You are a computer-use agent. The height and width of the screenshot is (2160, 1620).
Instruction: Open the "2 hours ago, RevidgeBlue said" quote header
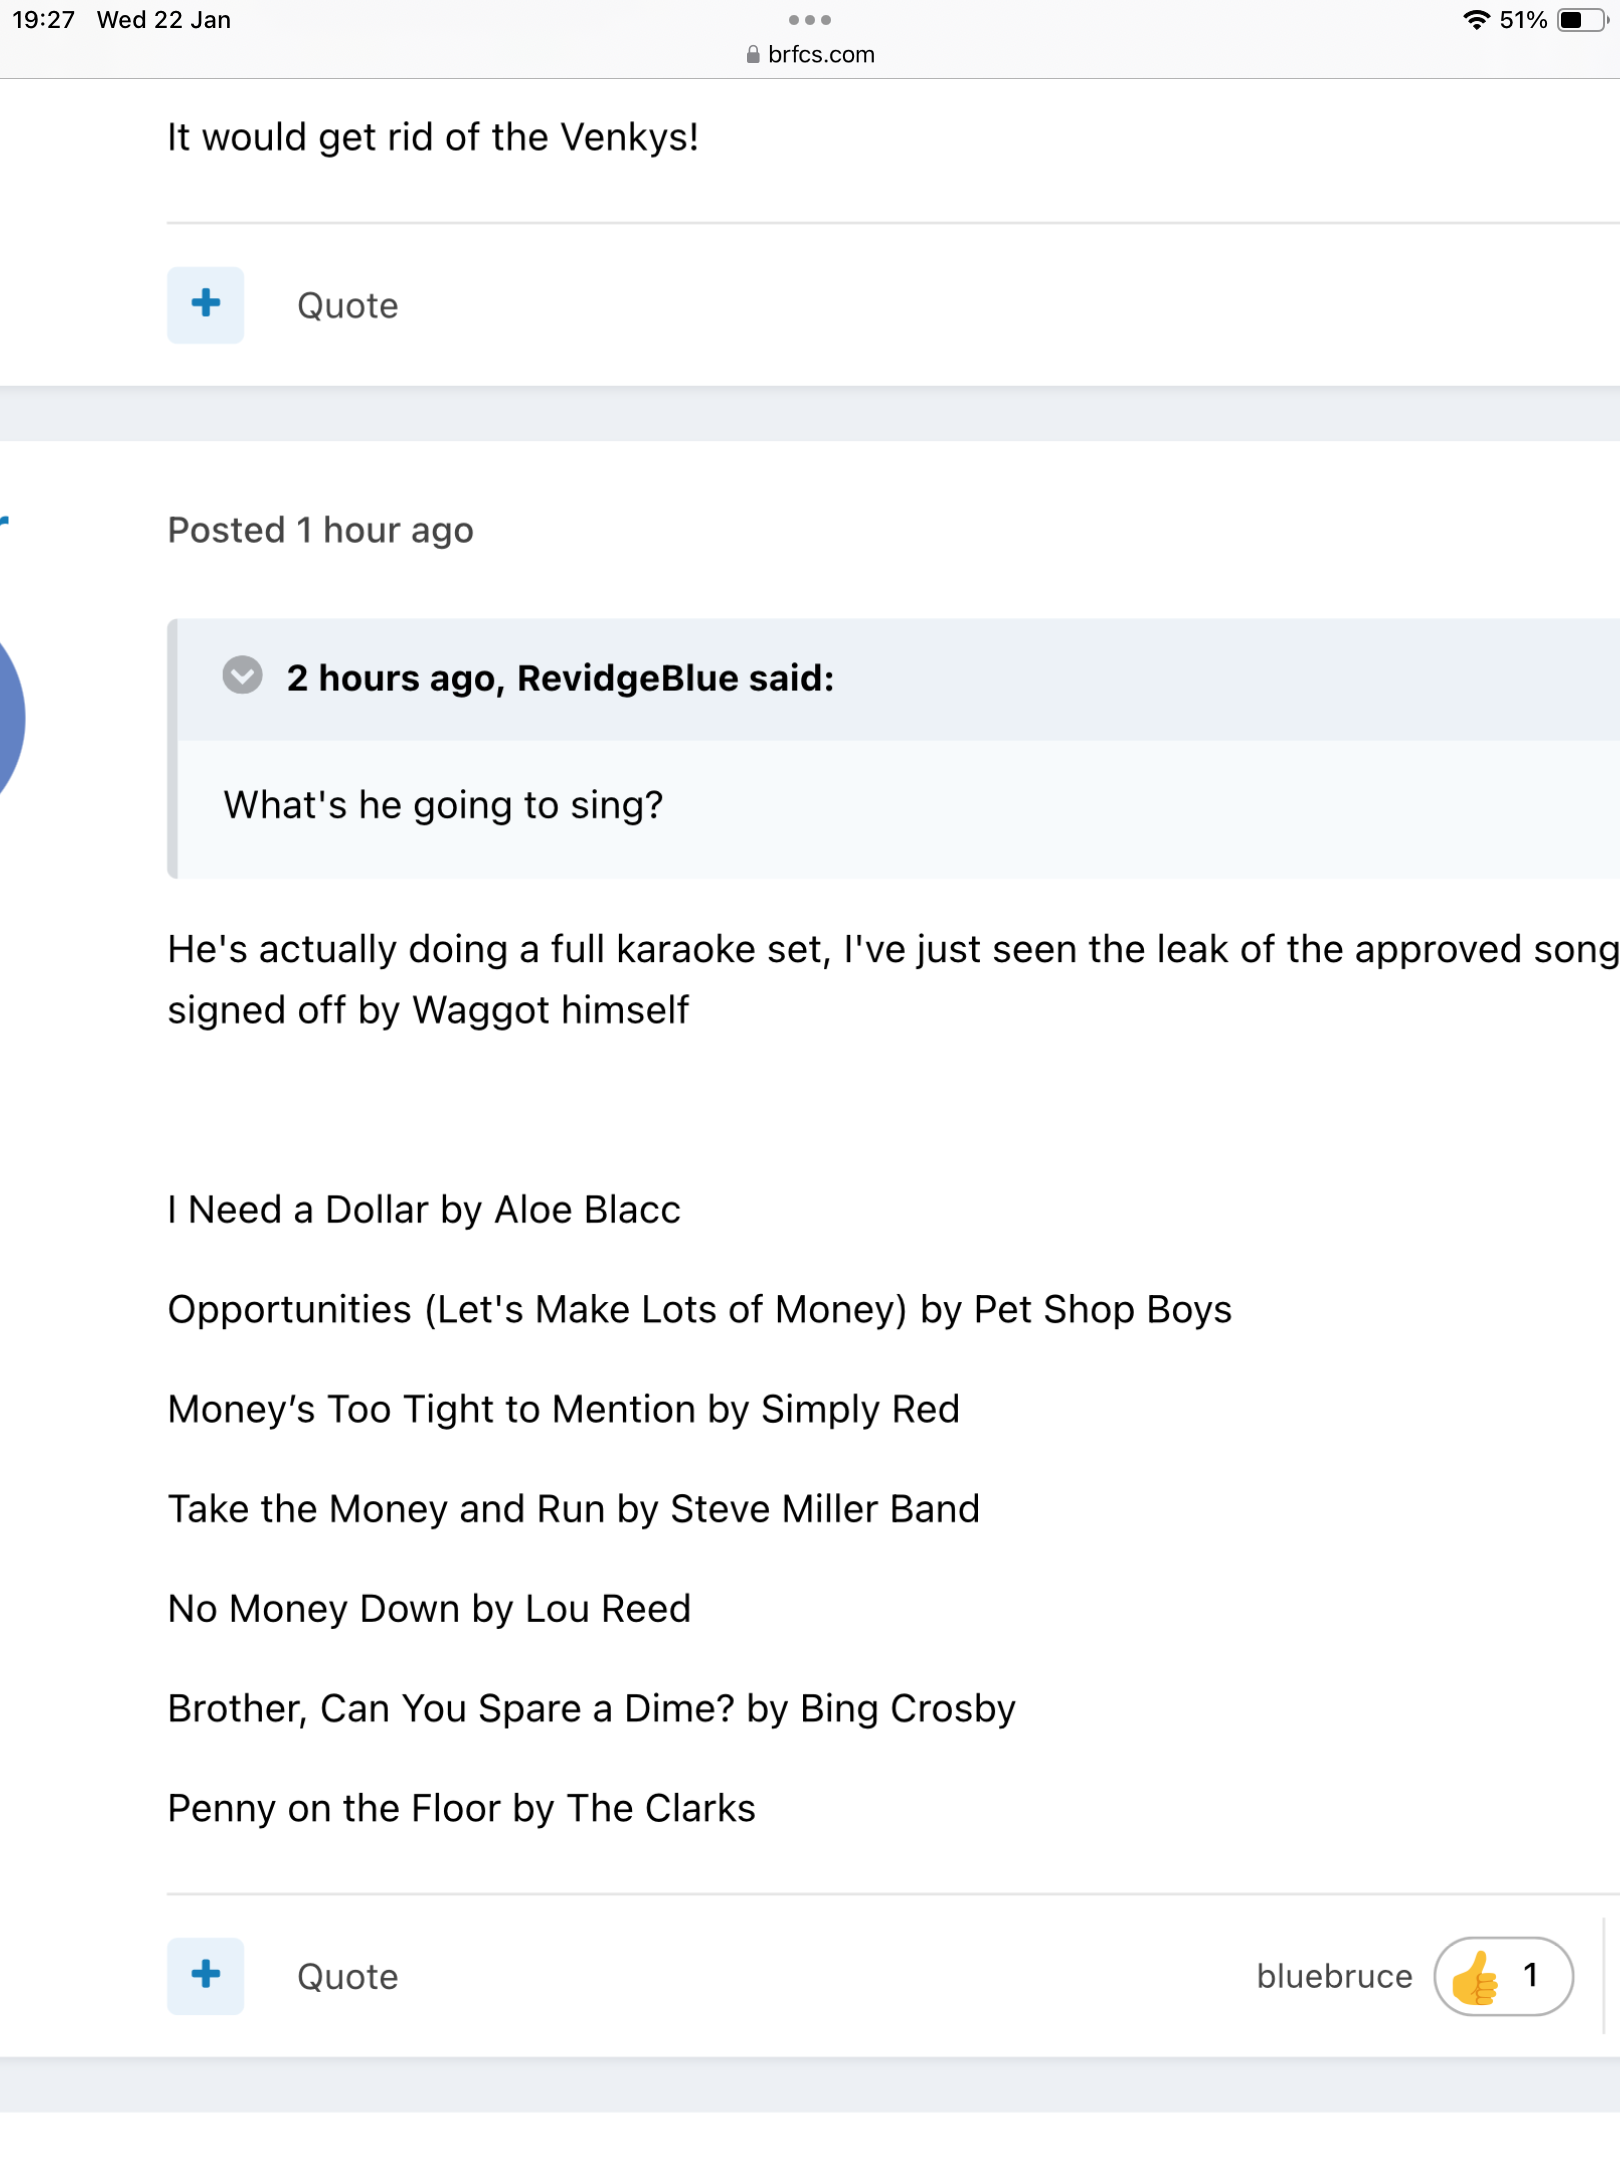pos(560,678)
